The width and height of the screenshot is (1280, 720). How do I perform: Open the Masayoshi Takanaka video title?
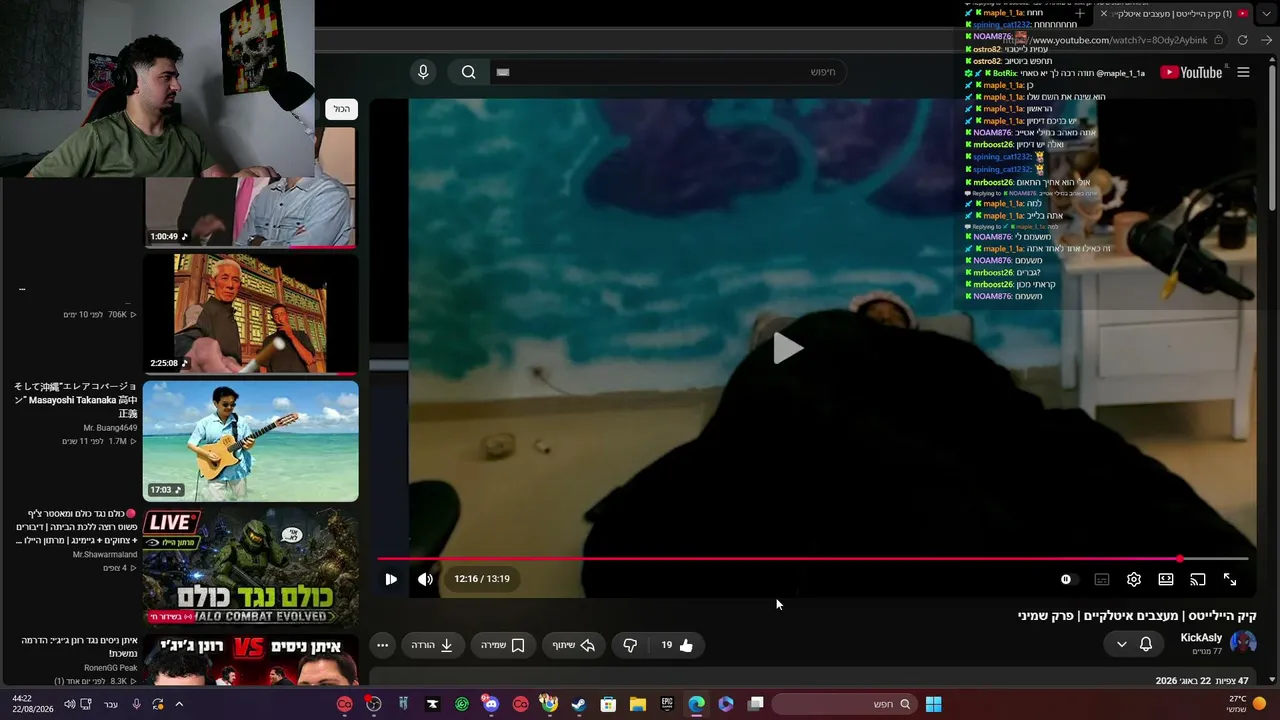(x=76, y=400)
